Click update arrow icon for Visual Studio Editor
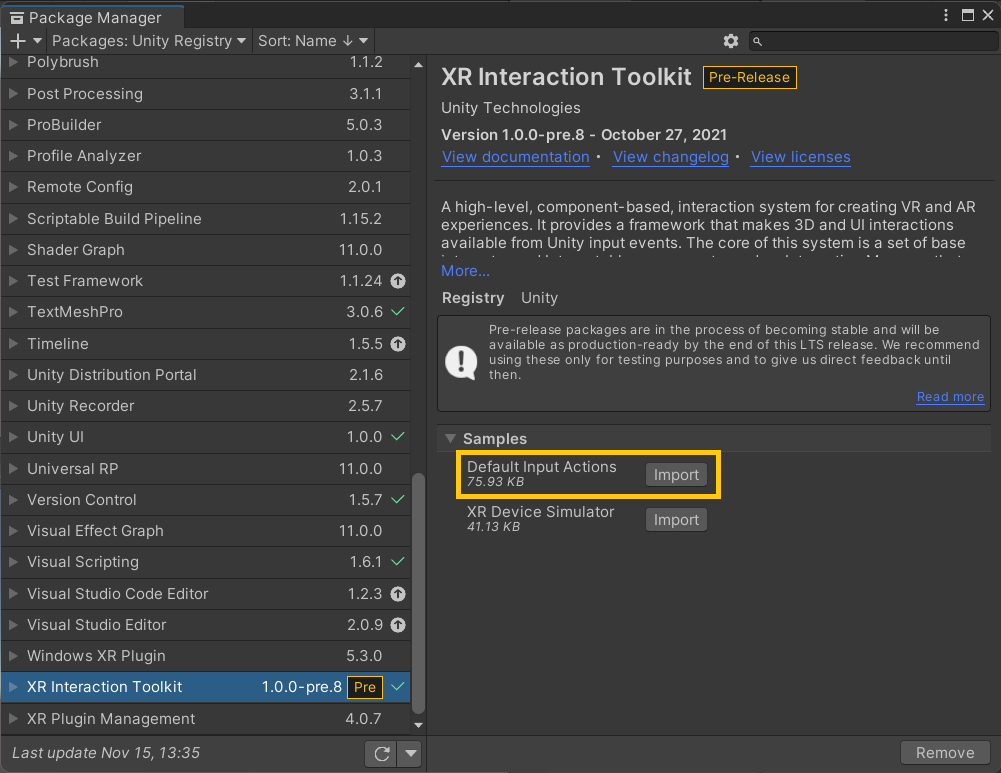Image resolution: width=1001 pixels, height=773 pixels. [x=398, y=625]
